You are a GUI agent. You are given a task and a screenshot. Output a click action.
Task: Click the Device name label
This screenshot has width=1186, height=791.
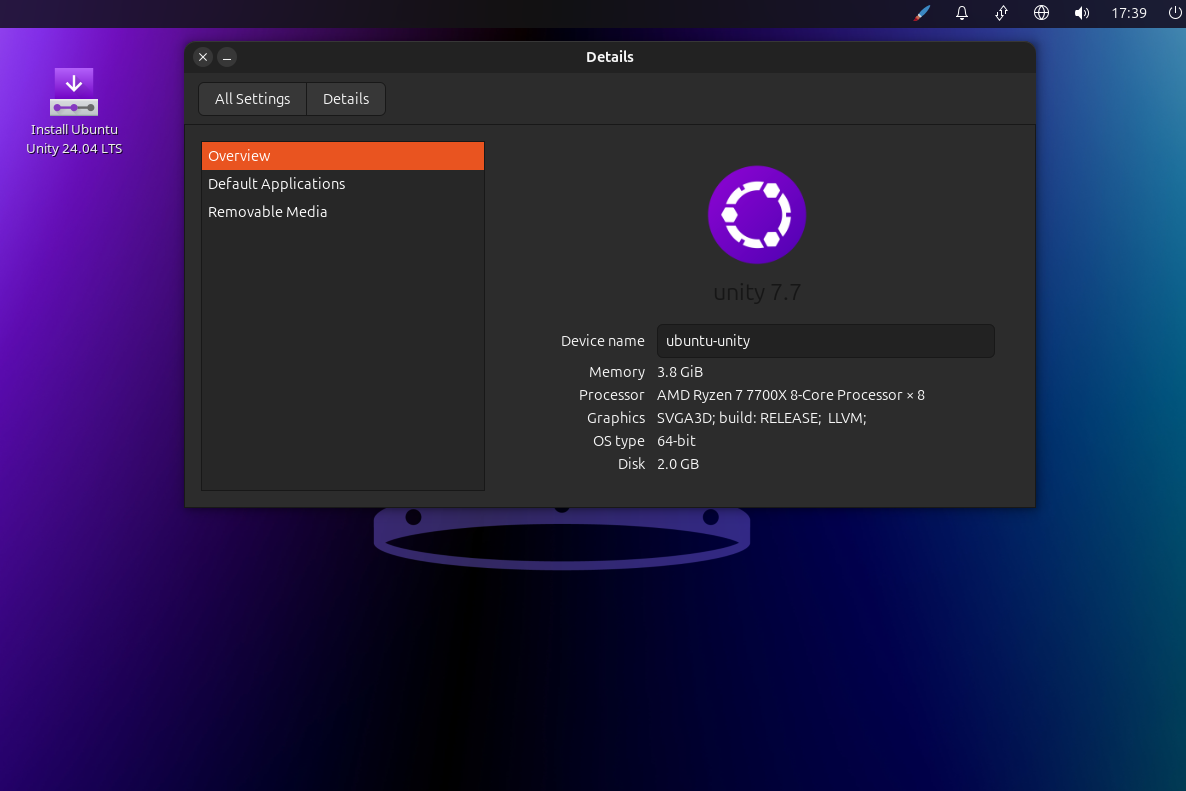pyautogui.click(x=602, y=341)
